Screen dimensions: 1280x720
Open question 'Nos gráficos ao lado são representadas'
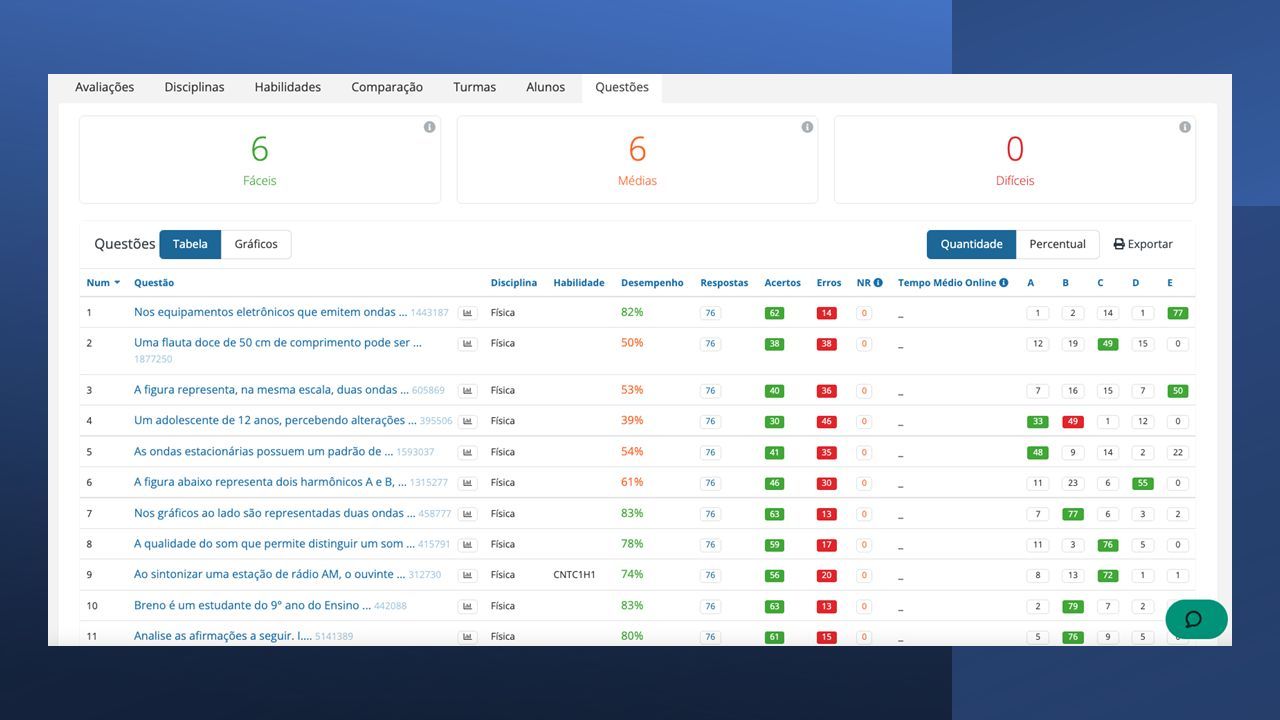(x=274, y=513)
